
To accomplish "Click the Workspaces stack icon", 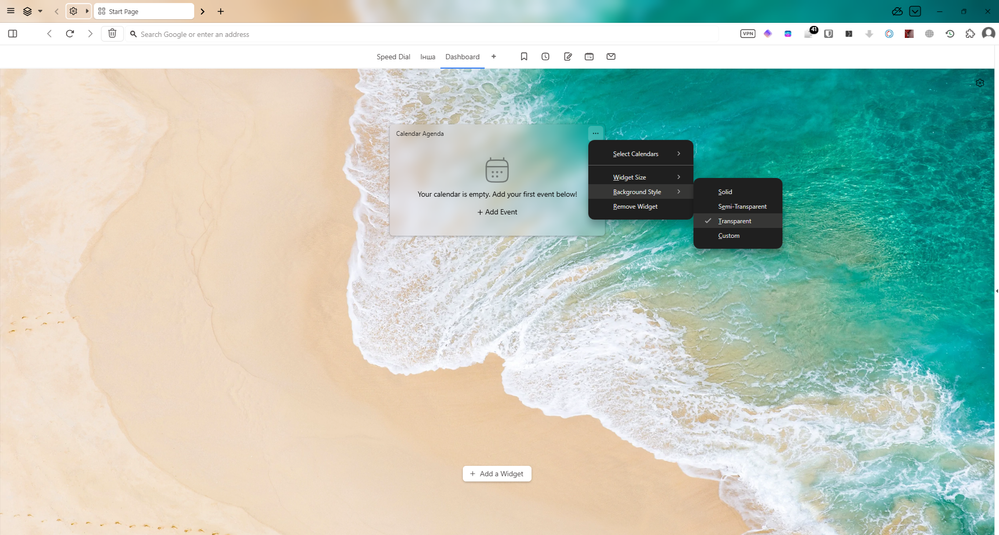I will pos(27,11).
